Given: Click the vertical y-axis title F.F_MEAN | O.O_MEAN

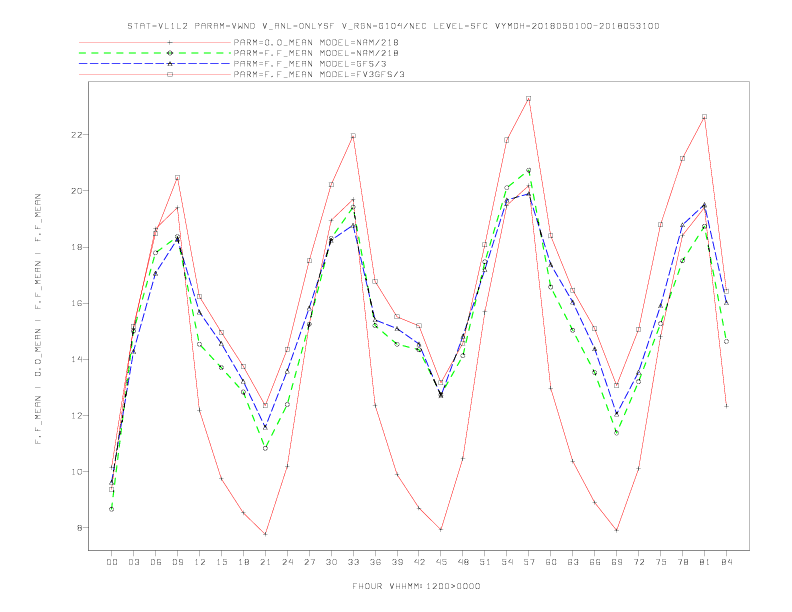Looking at the screenshot, I should (38, 319).
